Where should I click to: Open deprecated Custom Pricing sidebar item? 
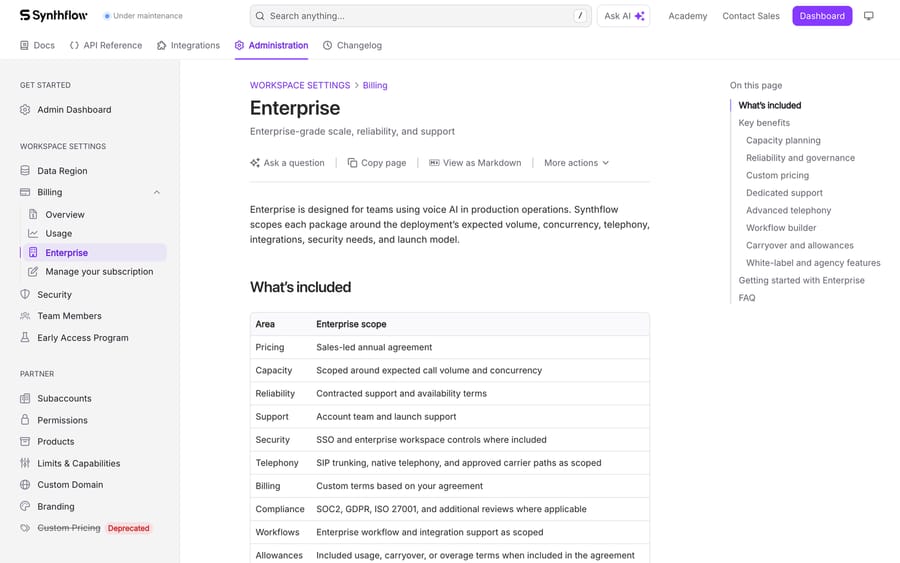click(86, 528)
